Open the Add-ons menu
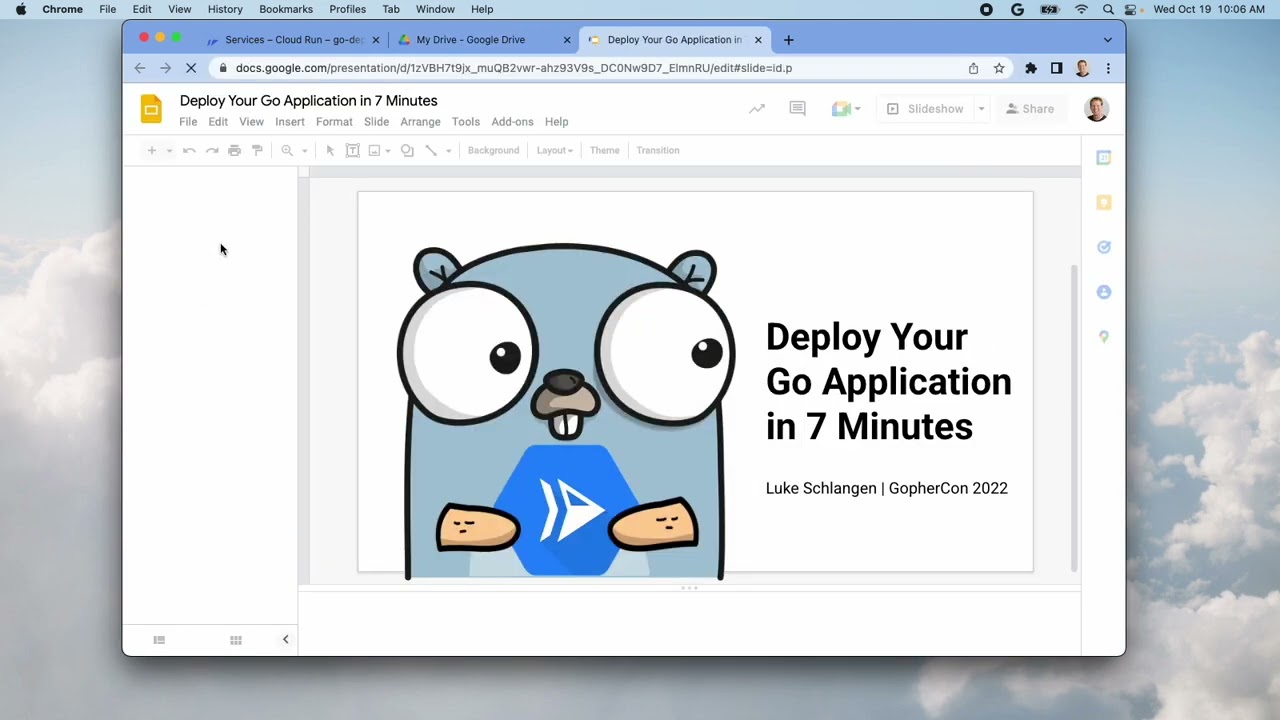1280x720 pixels. coord(512,122)
